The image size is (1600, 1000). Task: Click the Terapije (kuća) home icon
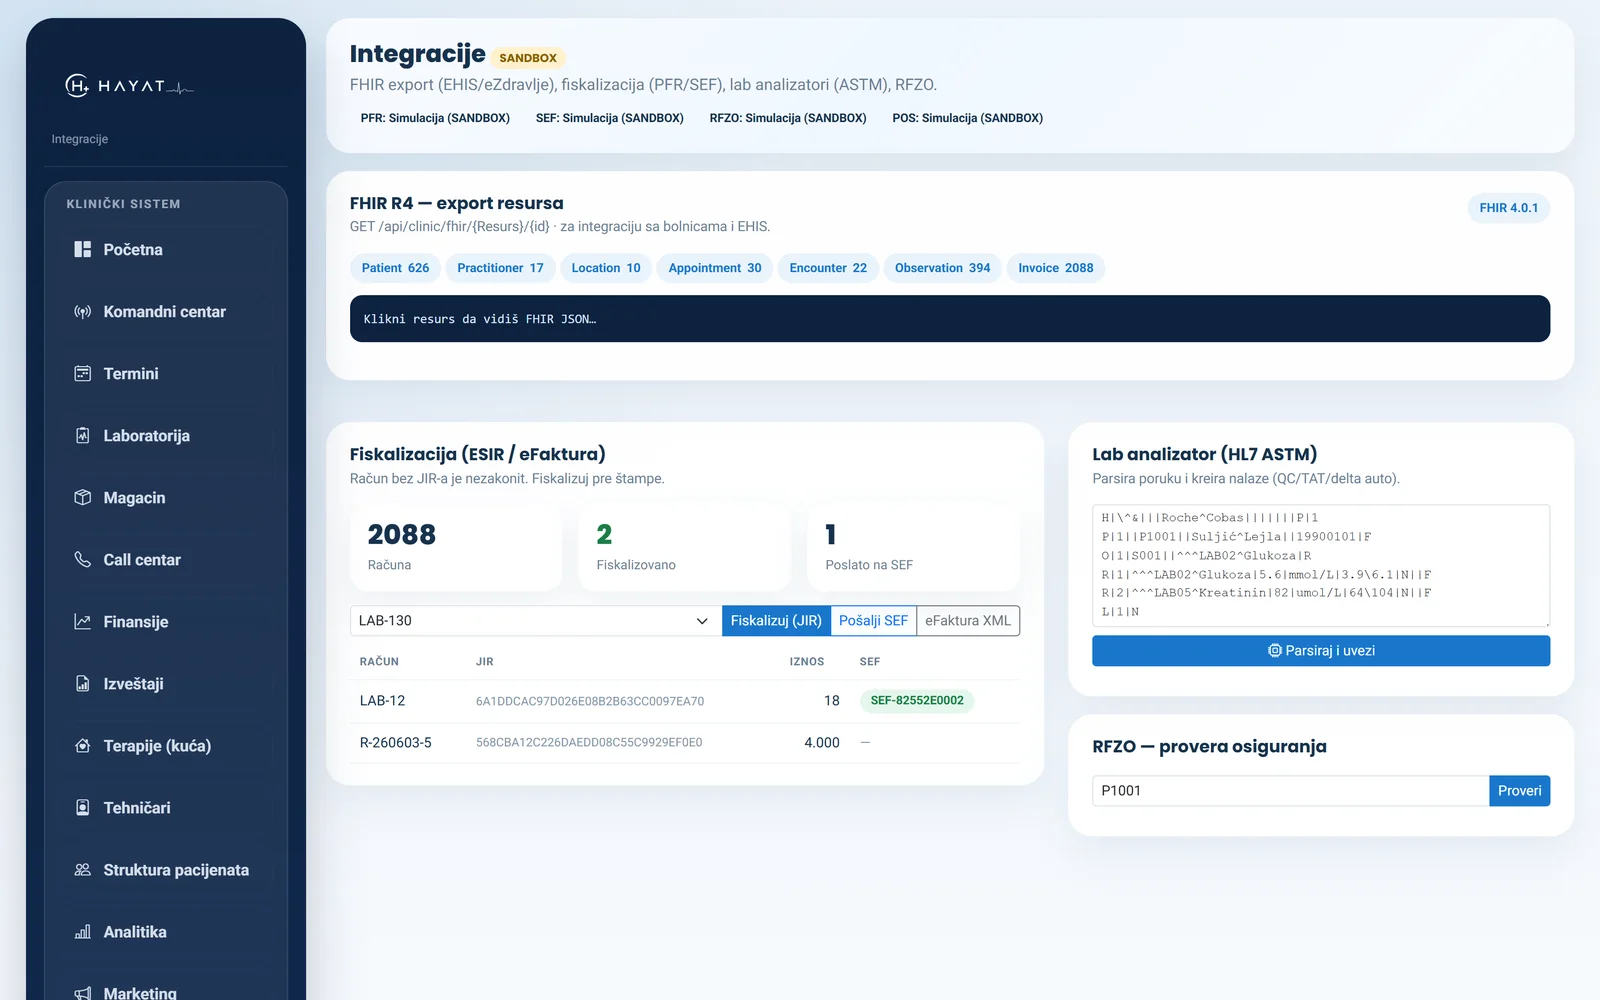point(83,745)
